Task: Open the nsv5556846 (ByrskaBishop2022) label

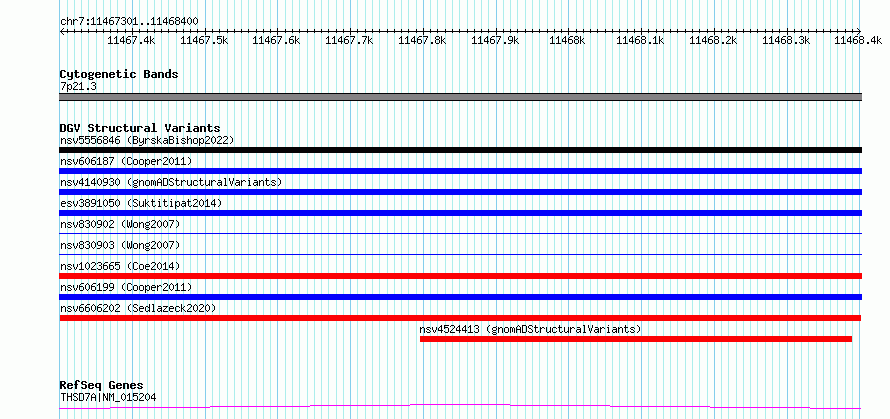Action: pyautogui.click(x=147, y=140)
